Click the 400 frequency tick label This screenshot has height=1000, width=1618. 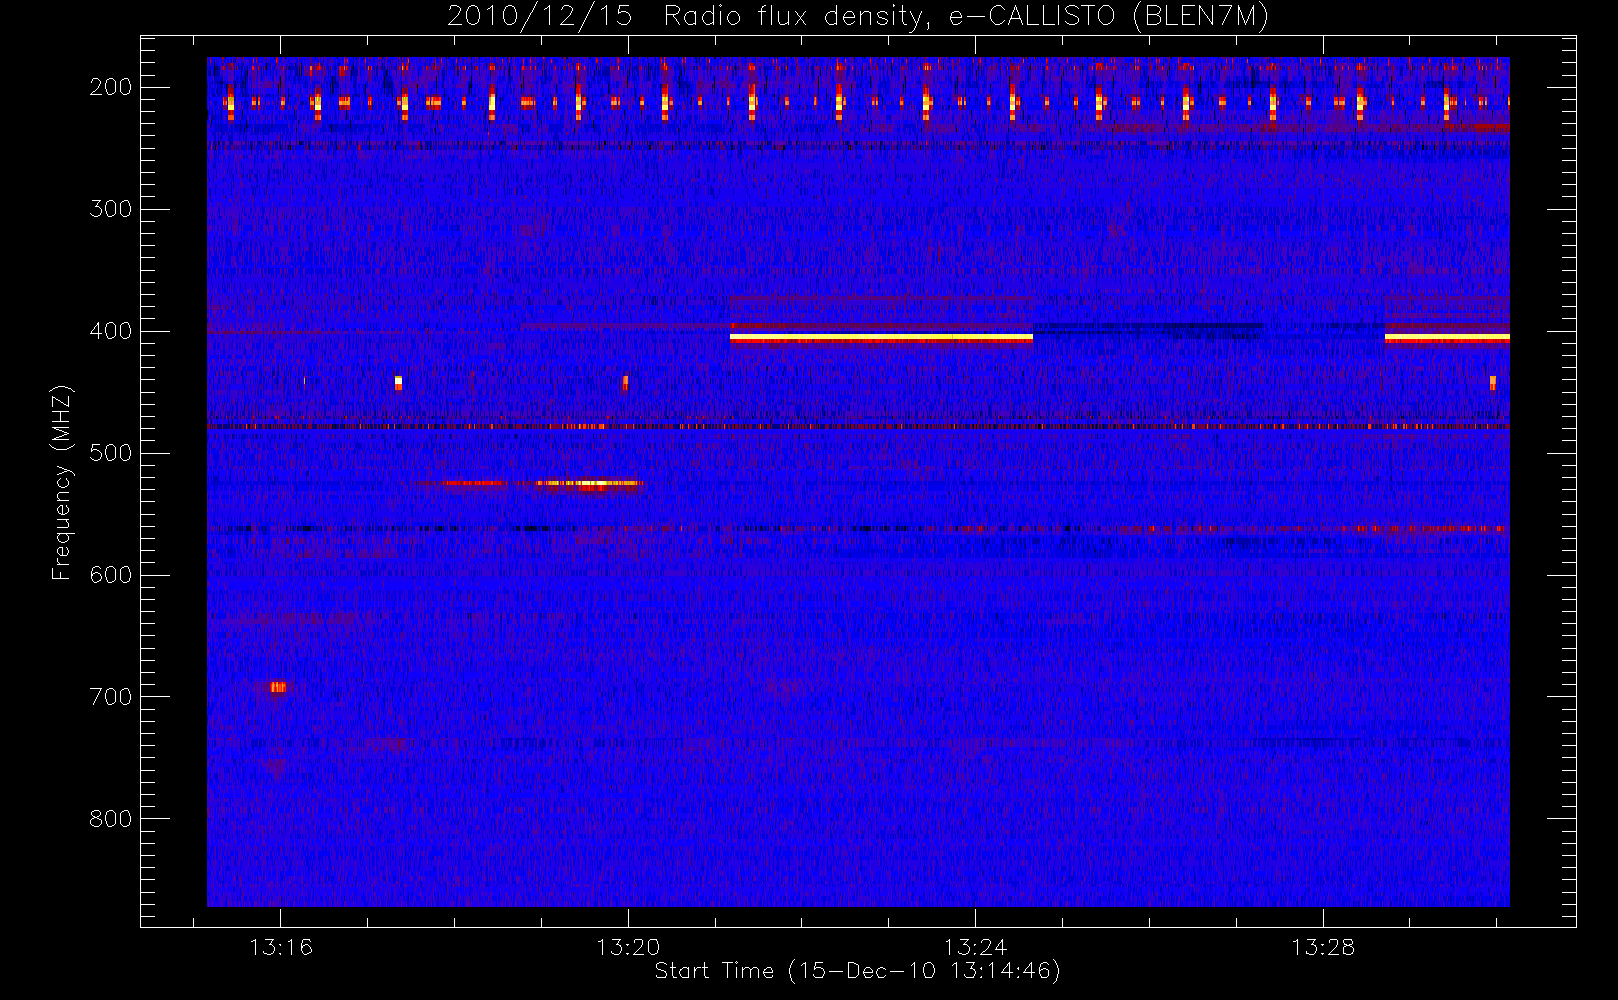pyautogui.click(x=111, y=331)
